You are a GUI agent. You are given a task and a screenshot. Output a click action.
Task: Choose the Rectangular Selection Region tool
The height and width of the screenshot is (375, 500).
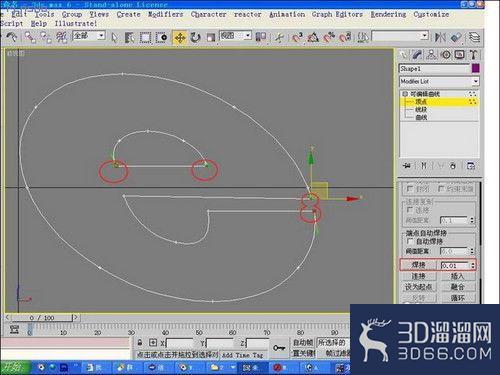click(145, 37)
